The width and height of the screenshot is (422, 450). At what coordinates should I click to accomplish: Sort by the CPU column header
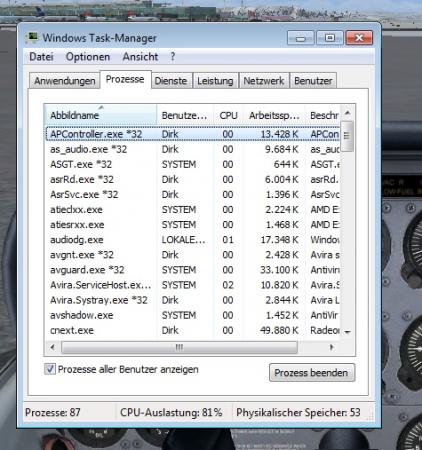(228, 115)
